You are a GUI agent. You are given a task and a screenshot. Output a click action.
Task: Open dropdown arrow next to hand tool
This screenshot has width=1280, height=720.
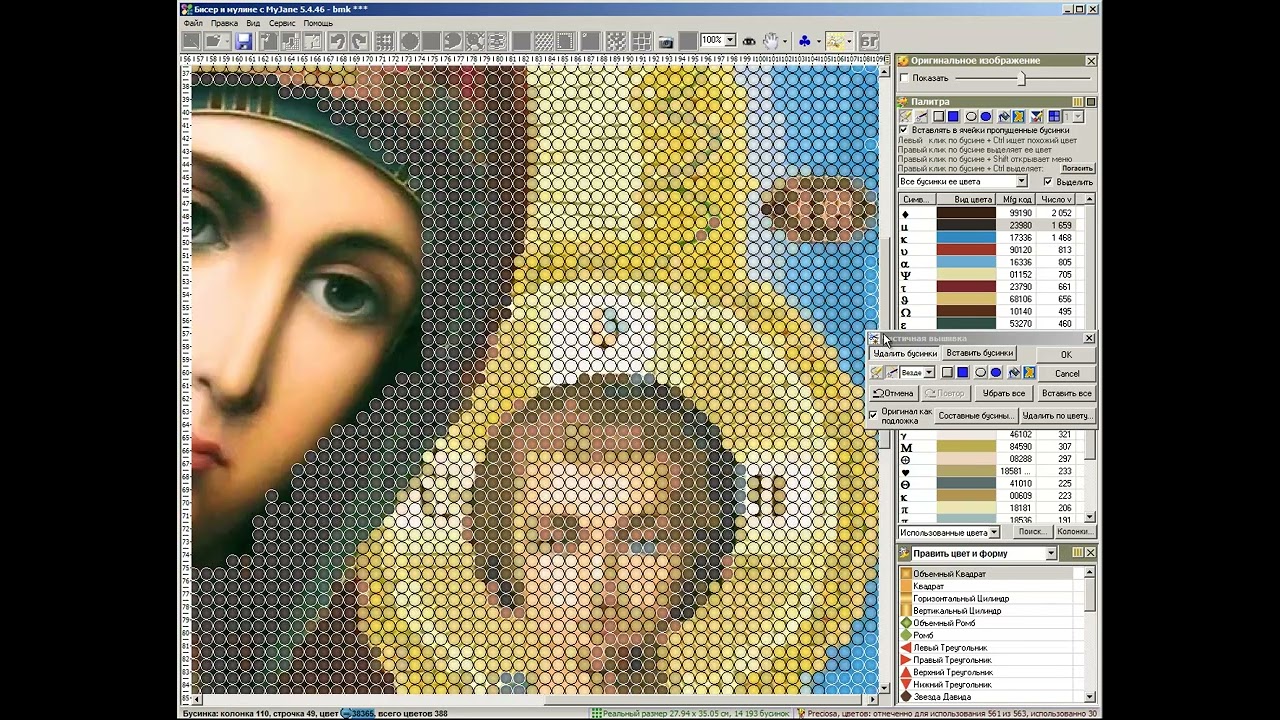pyautogui.click(x=785, y=41)
